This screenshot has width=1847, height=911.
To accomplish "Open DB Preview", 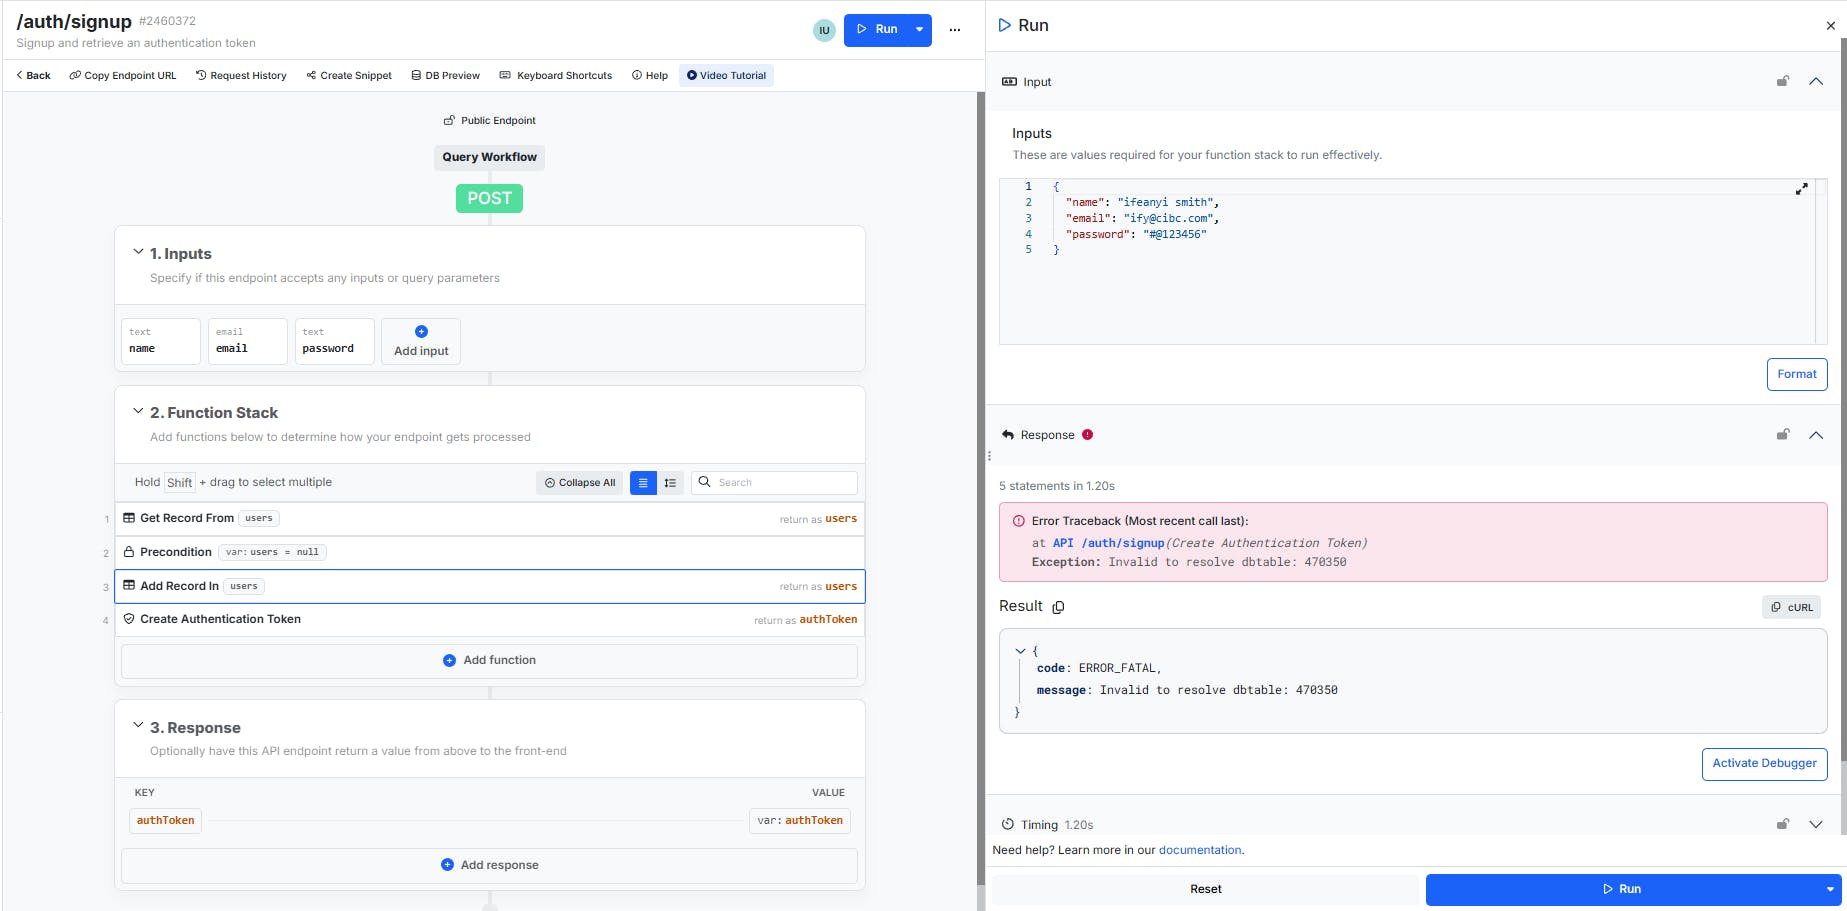I will [x=446, y=75].
